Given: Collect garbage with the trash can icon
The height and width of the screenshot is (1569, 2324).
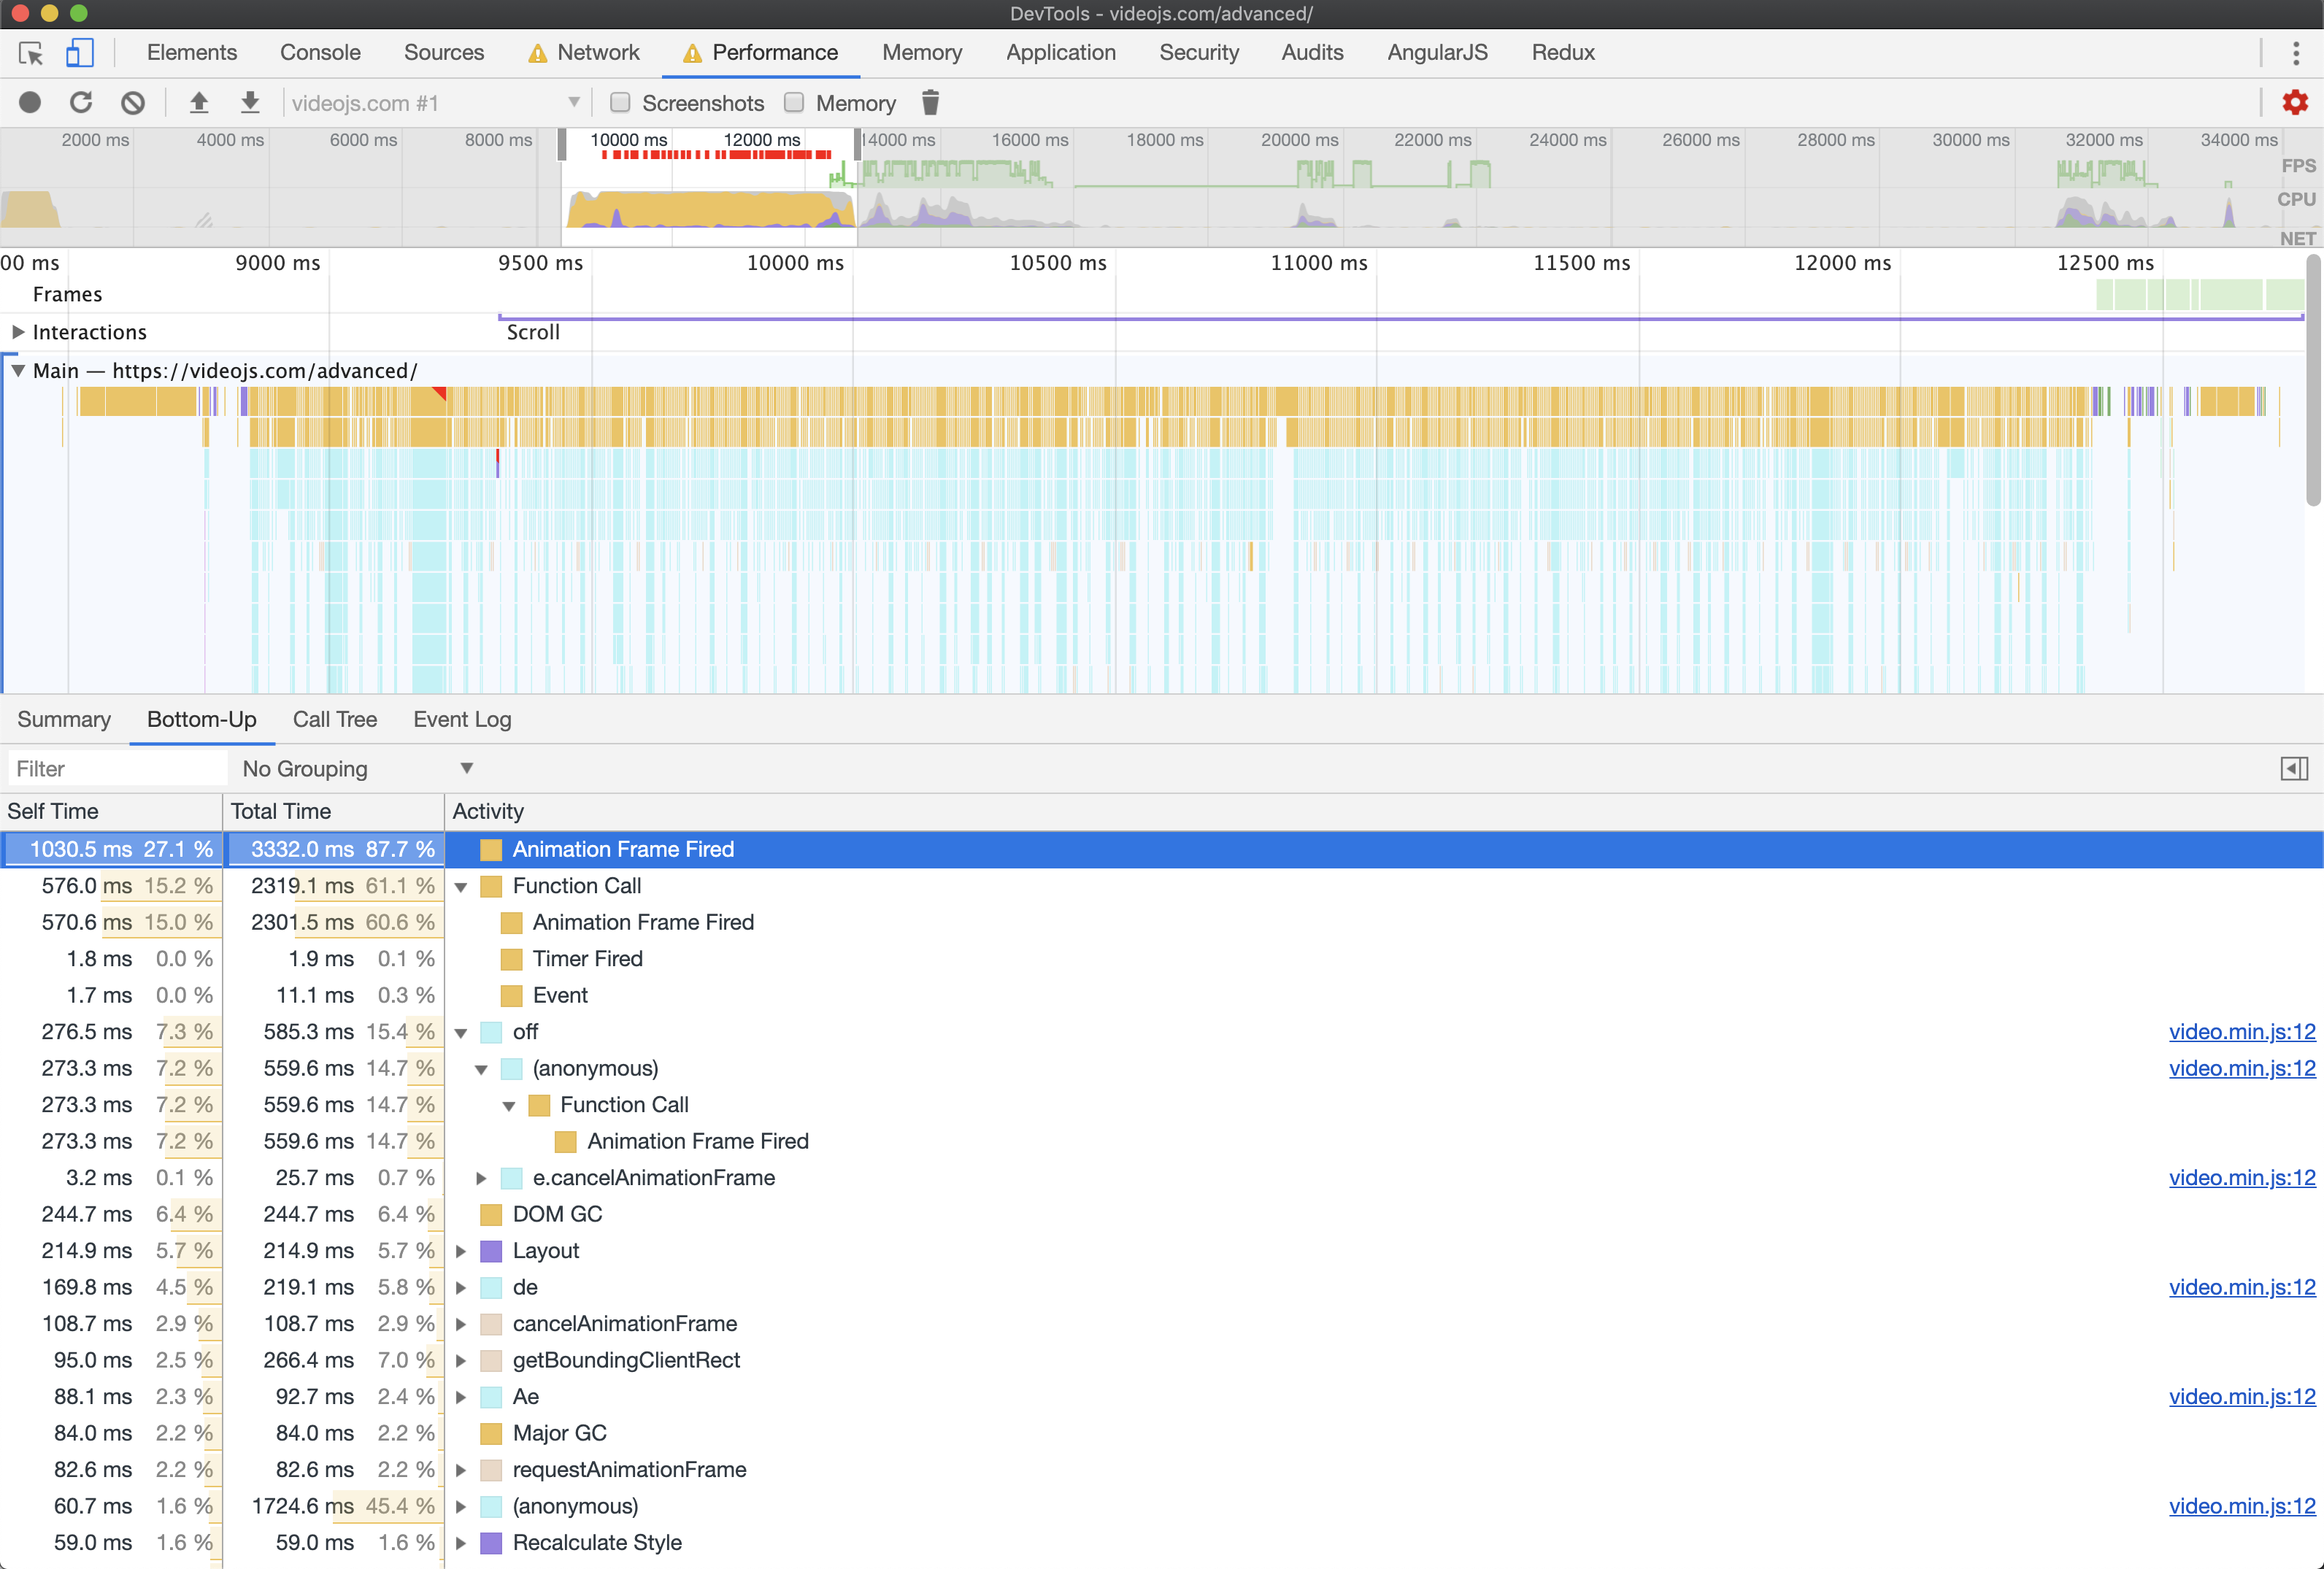Looking at the screenshot, I should (x=930, y=103).
